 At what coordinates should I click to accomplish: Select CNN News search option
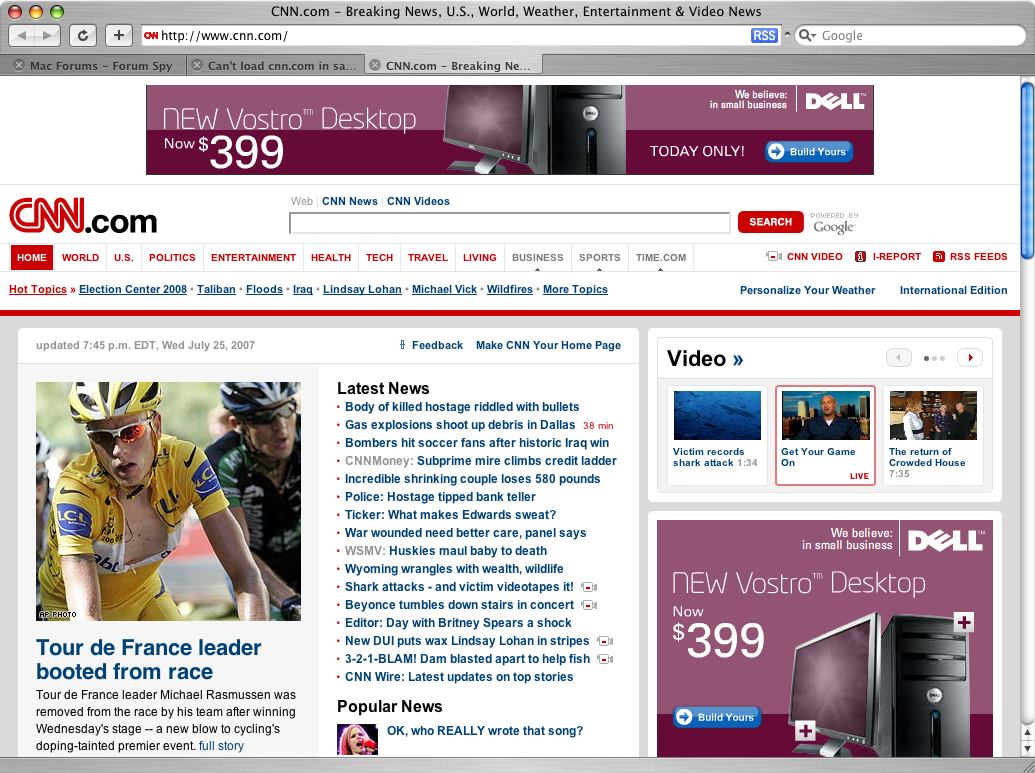coord(350,201)
